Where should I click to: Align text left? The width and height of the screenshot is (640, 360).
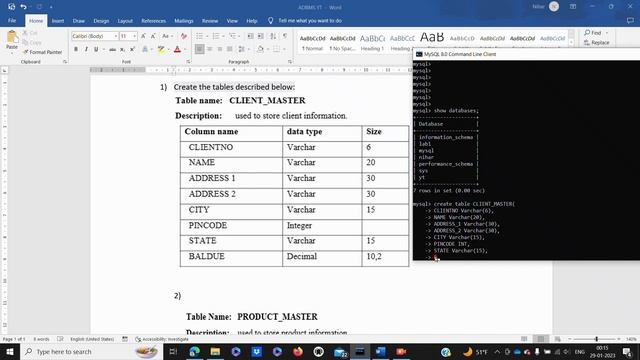199,49
